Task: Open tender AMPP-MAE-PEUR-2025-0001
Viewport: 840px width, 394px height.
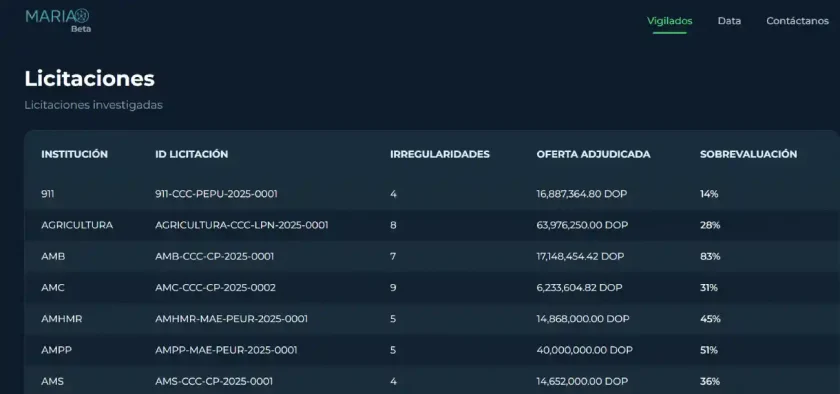Action: click(226, 350)
